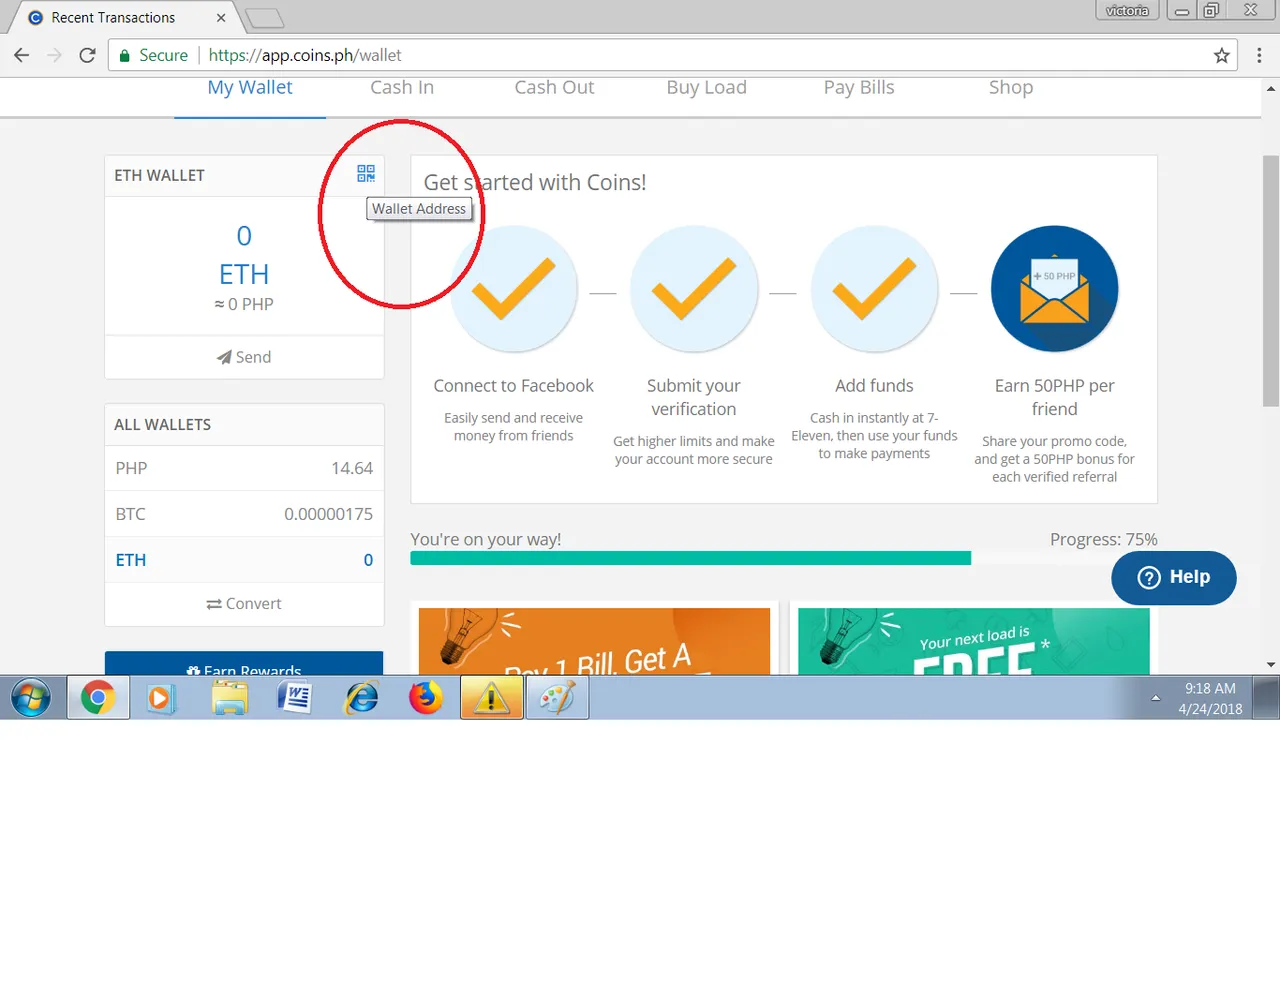
Task: Reload the page with the refresh icon
Action: click(87, 55)
